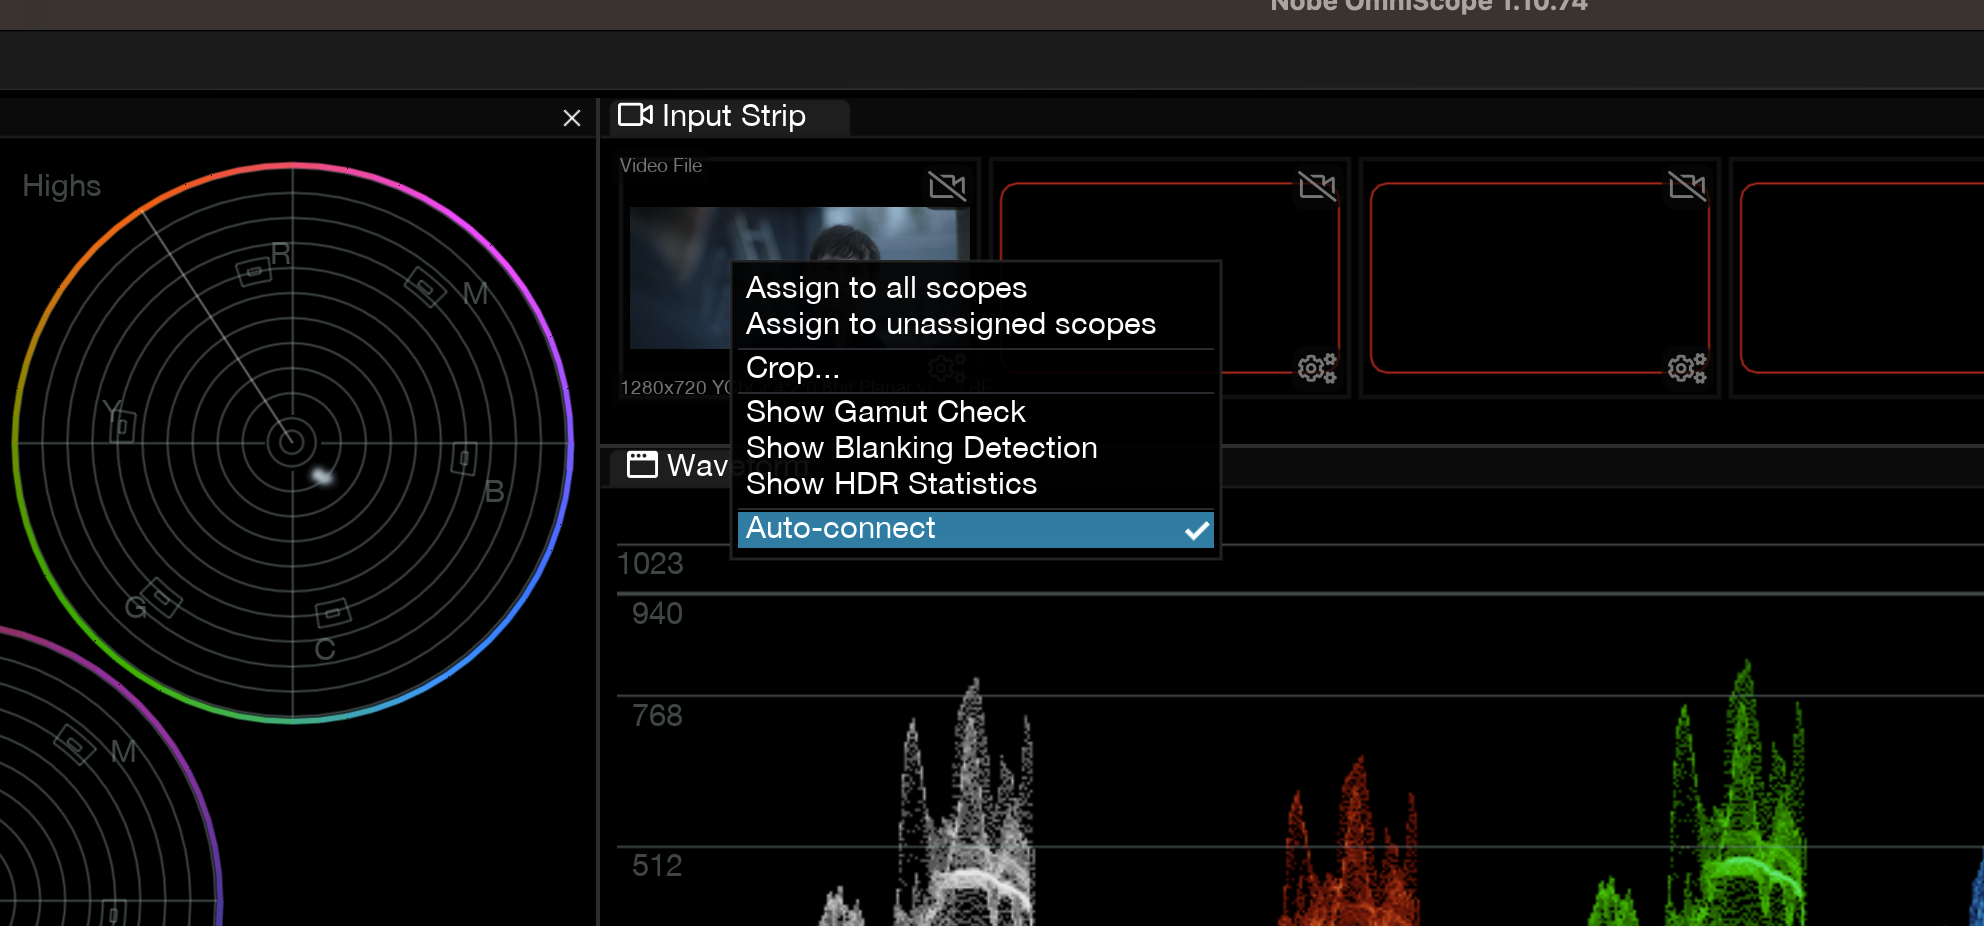Open the Input Strip tab

729,116
